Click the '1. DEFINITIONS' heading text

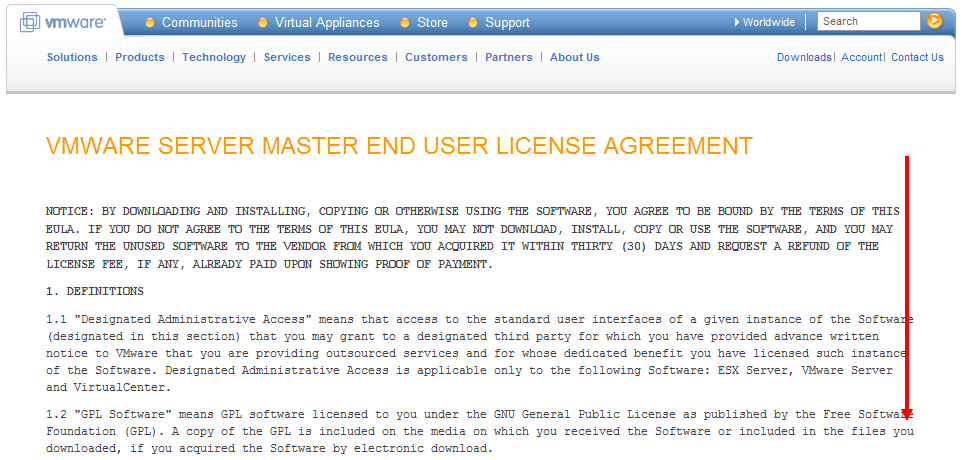95,291
